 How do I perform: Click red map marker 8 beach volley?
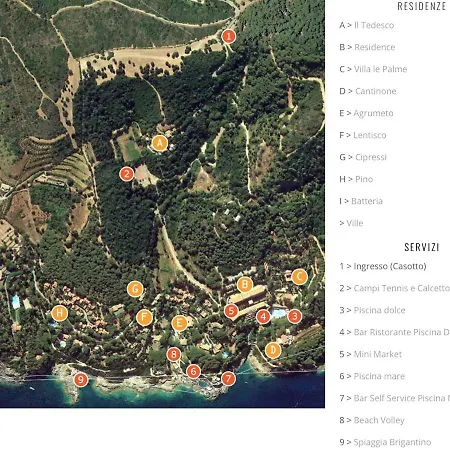tap(174, 354)
